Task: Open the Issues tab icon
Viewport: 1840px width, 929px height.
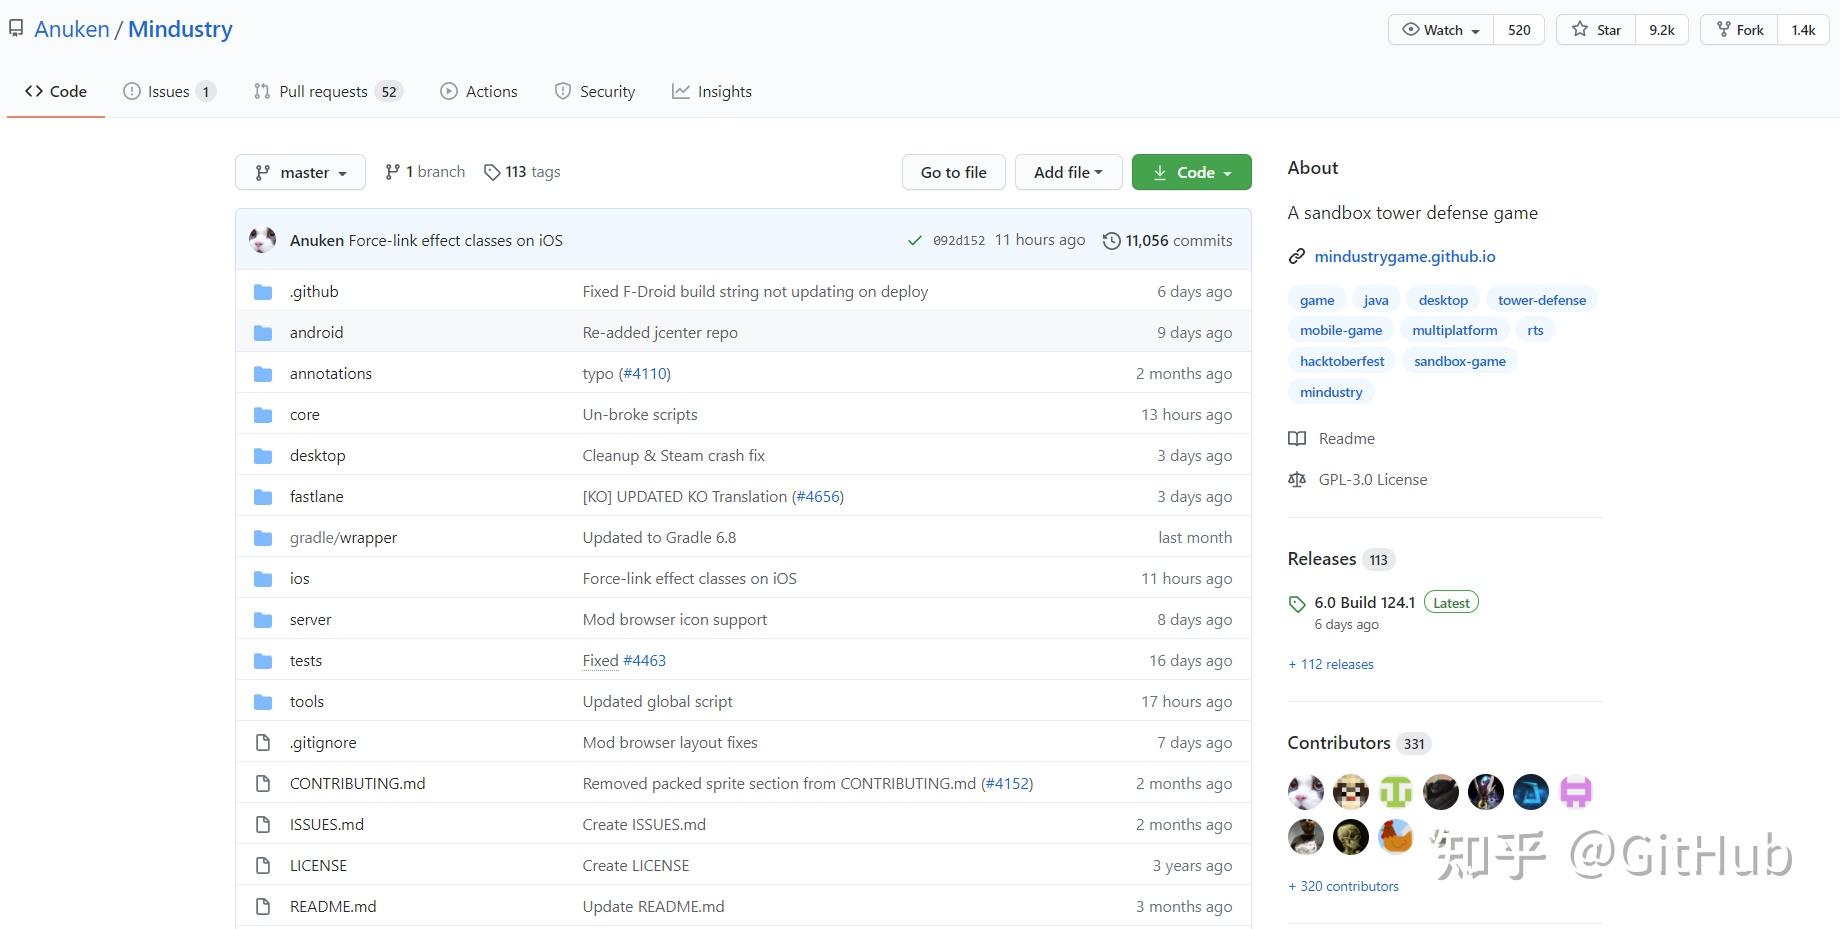Action: pos(132,91)
